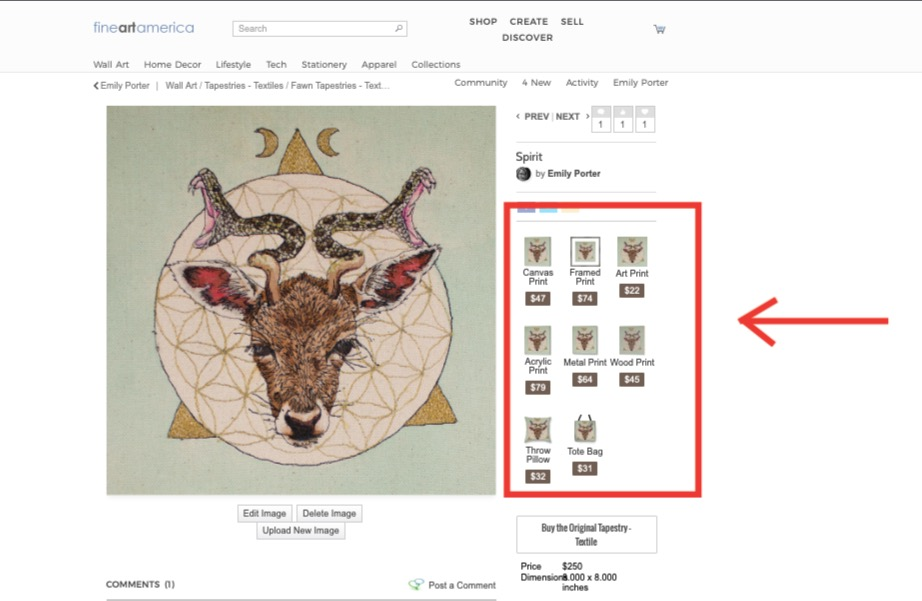Open the Emily Porter account link
This screenshot has width=922, height=601.
(x=640, y=83)
